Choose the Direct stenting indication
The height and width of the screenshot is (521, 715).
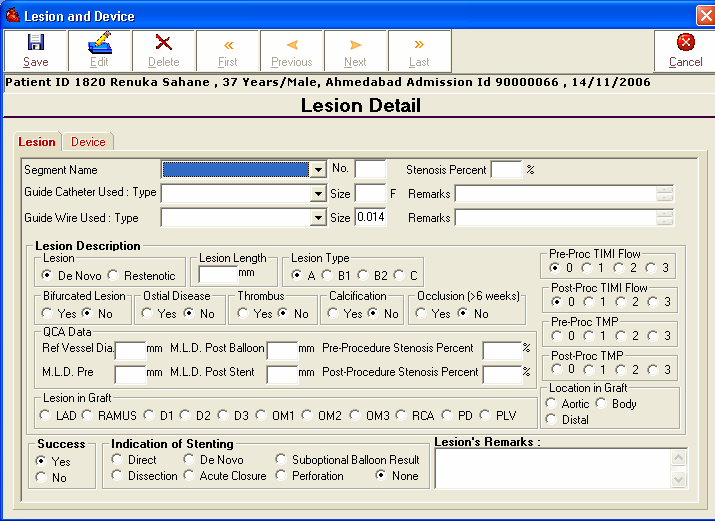coord(118,460)
